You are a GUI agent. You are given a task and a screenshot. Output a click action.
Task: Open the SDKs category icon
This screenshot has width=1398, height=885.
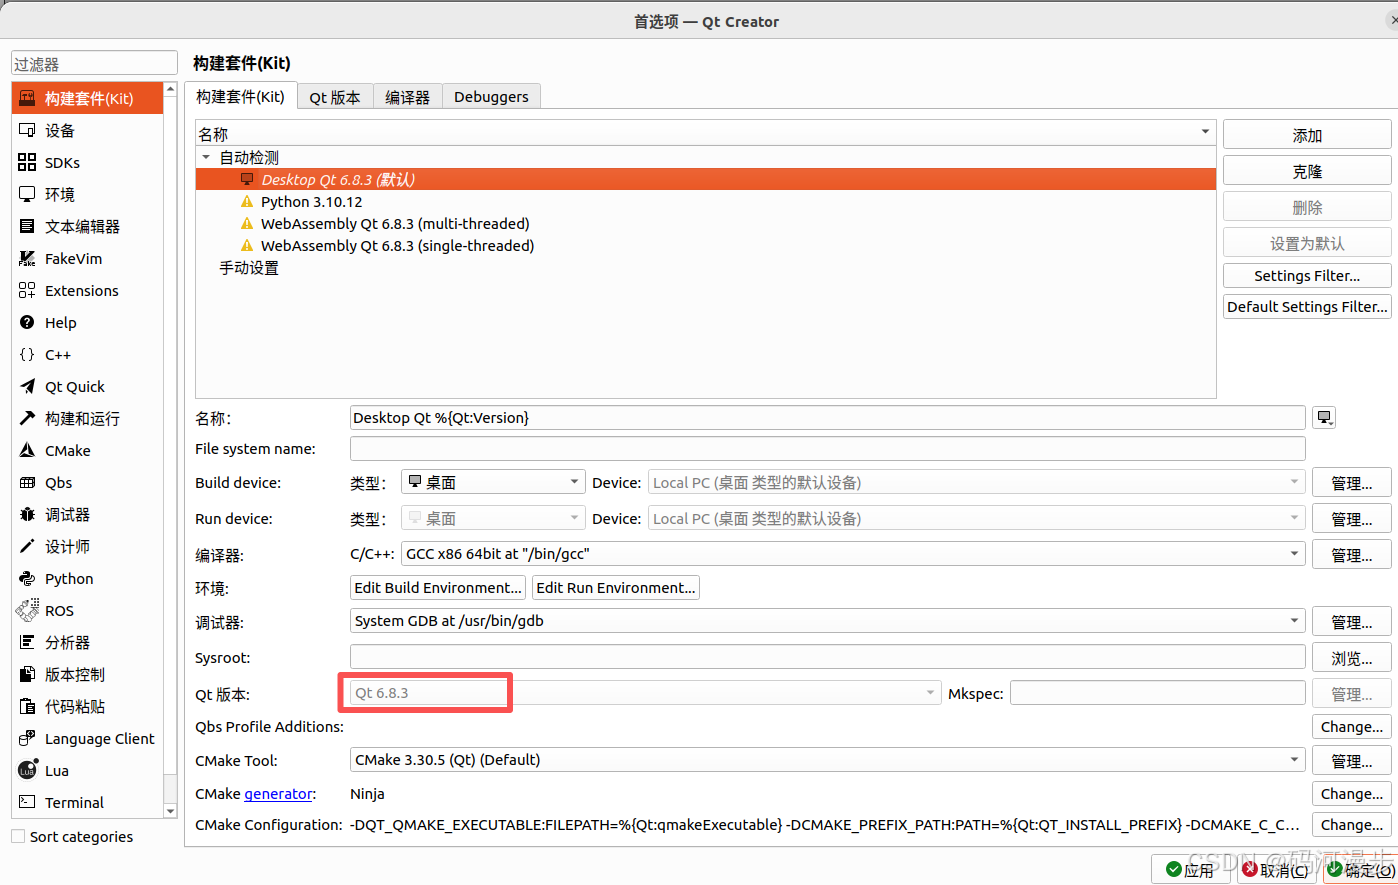coord(27,162)
